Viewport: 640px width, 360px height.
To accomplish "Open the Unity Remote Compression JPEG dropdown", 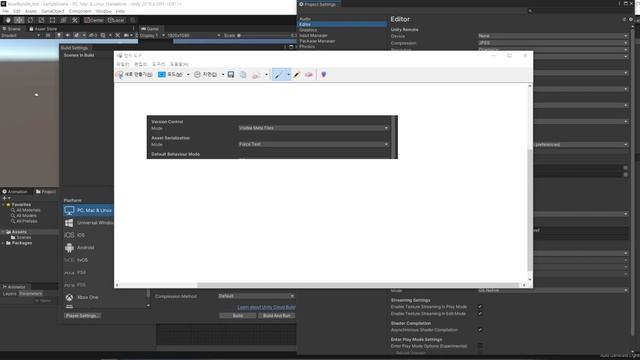I will coord(553,43).
